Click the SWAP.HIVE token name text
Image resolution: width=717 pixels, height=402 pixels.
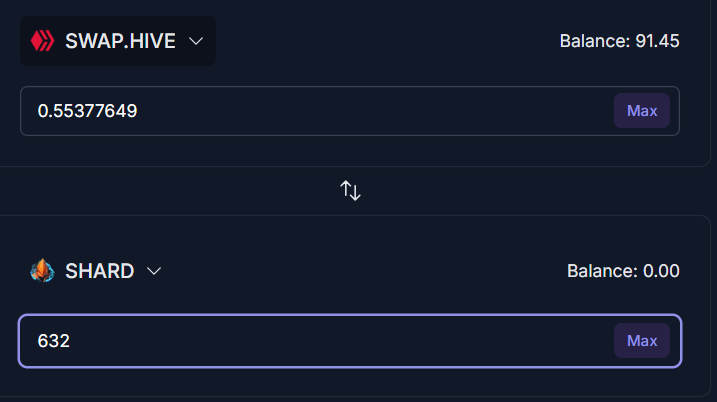(x=120, y=41)
